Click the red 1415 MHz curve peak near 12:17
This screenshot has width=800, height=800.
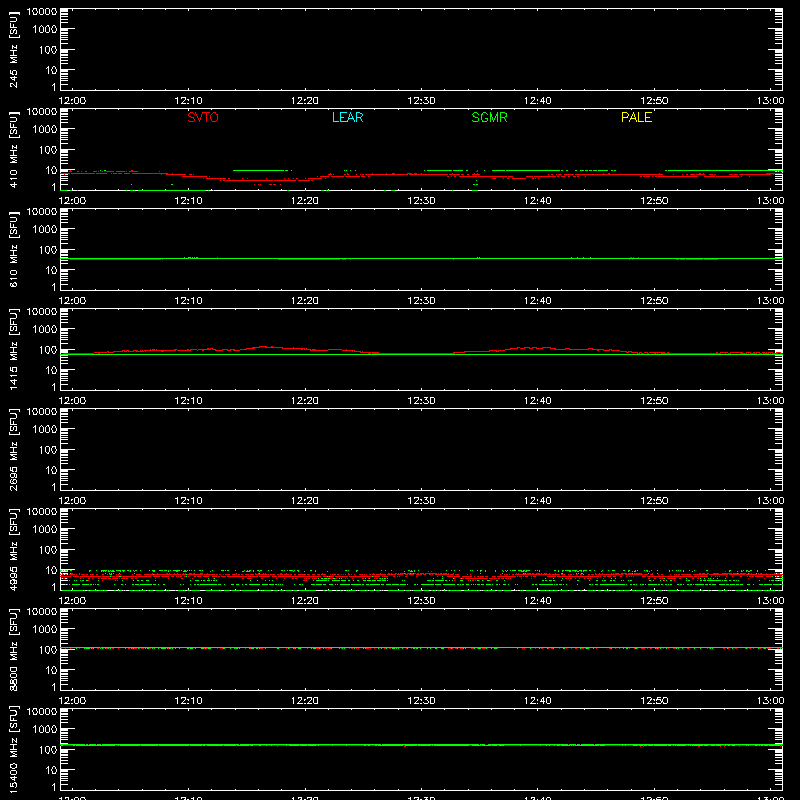tap(263, 347)
